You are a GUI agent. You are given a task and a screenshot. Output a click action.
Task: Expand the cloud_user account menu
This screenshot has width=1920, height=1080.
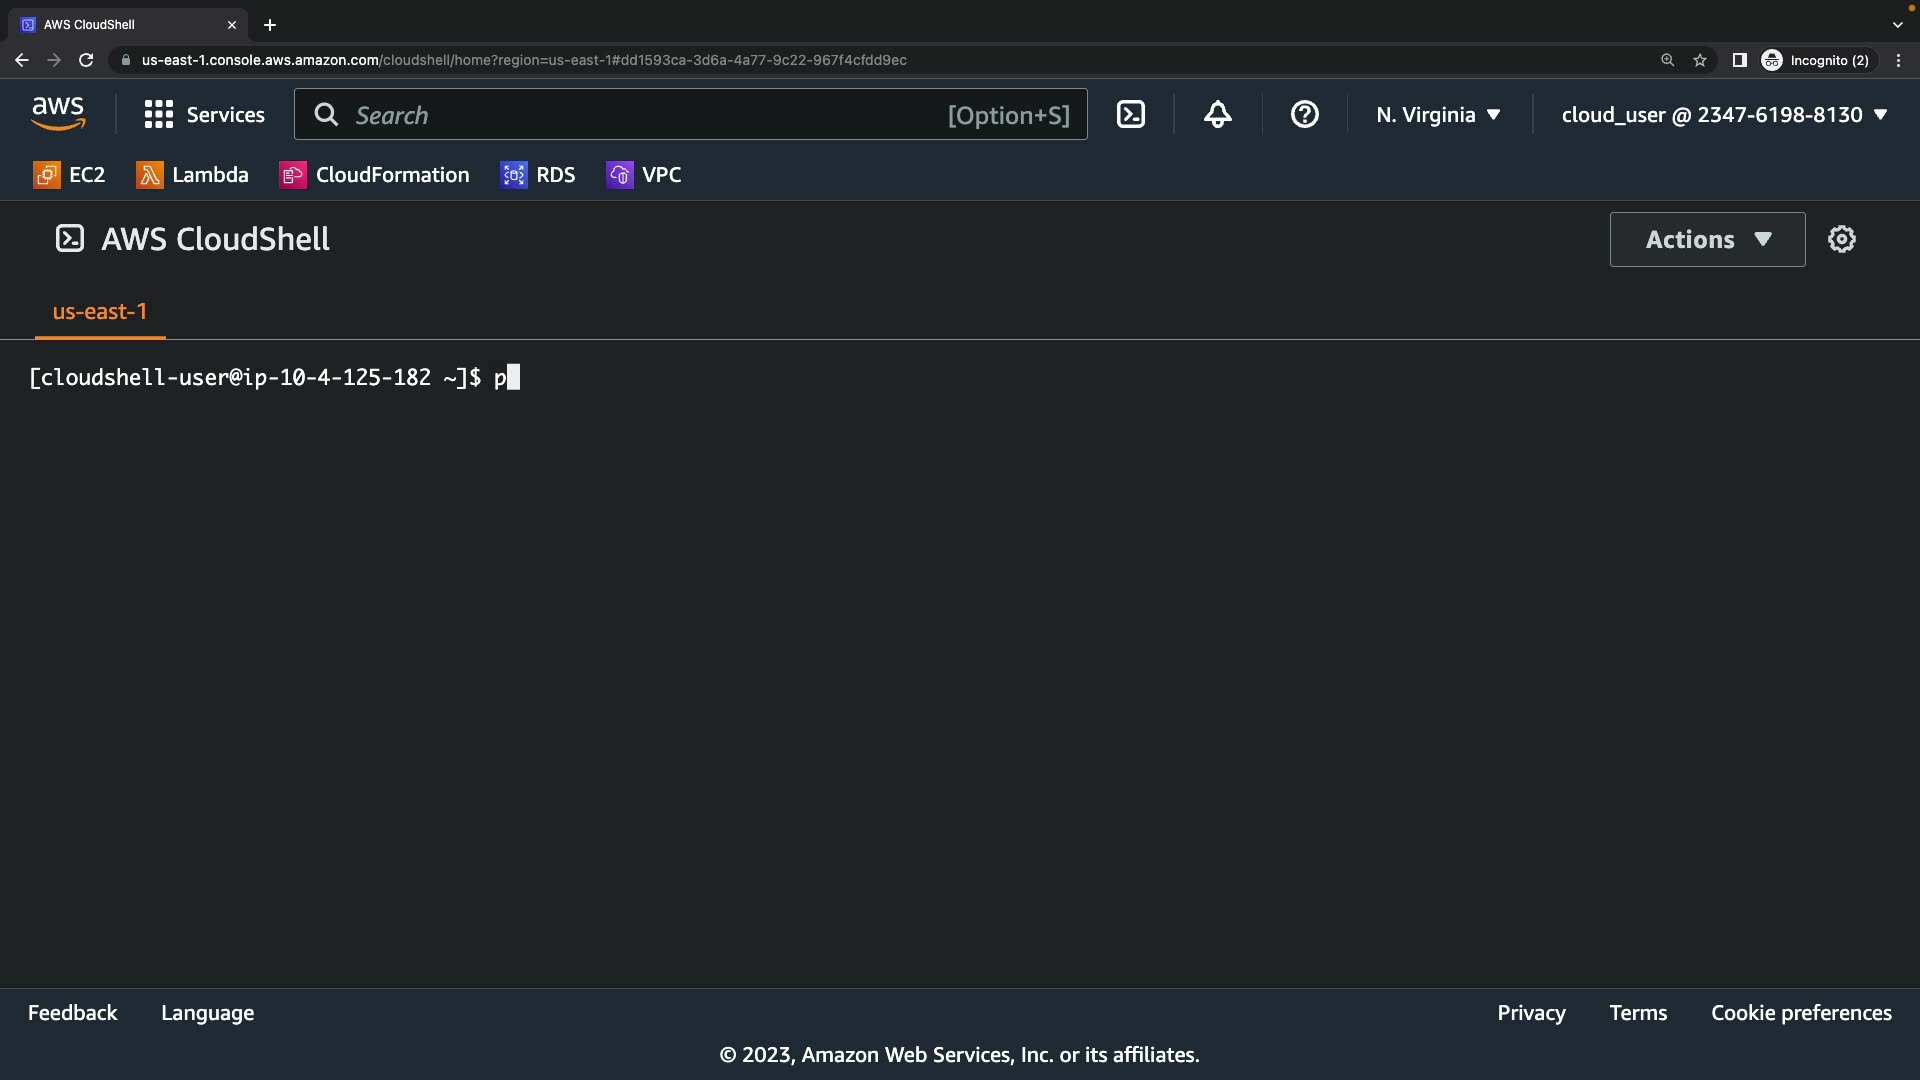point(1724,115)
